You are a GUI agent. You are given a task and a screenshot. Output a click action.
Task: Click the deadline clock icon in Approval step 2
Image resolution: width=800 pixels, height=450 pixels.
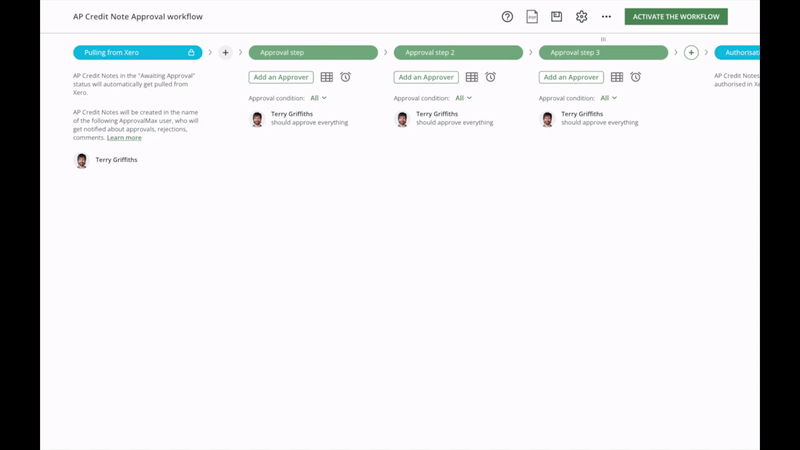click(490, 77)
